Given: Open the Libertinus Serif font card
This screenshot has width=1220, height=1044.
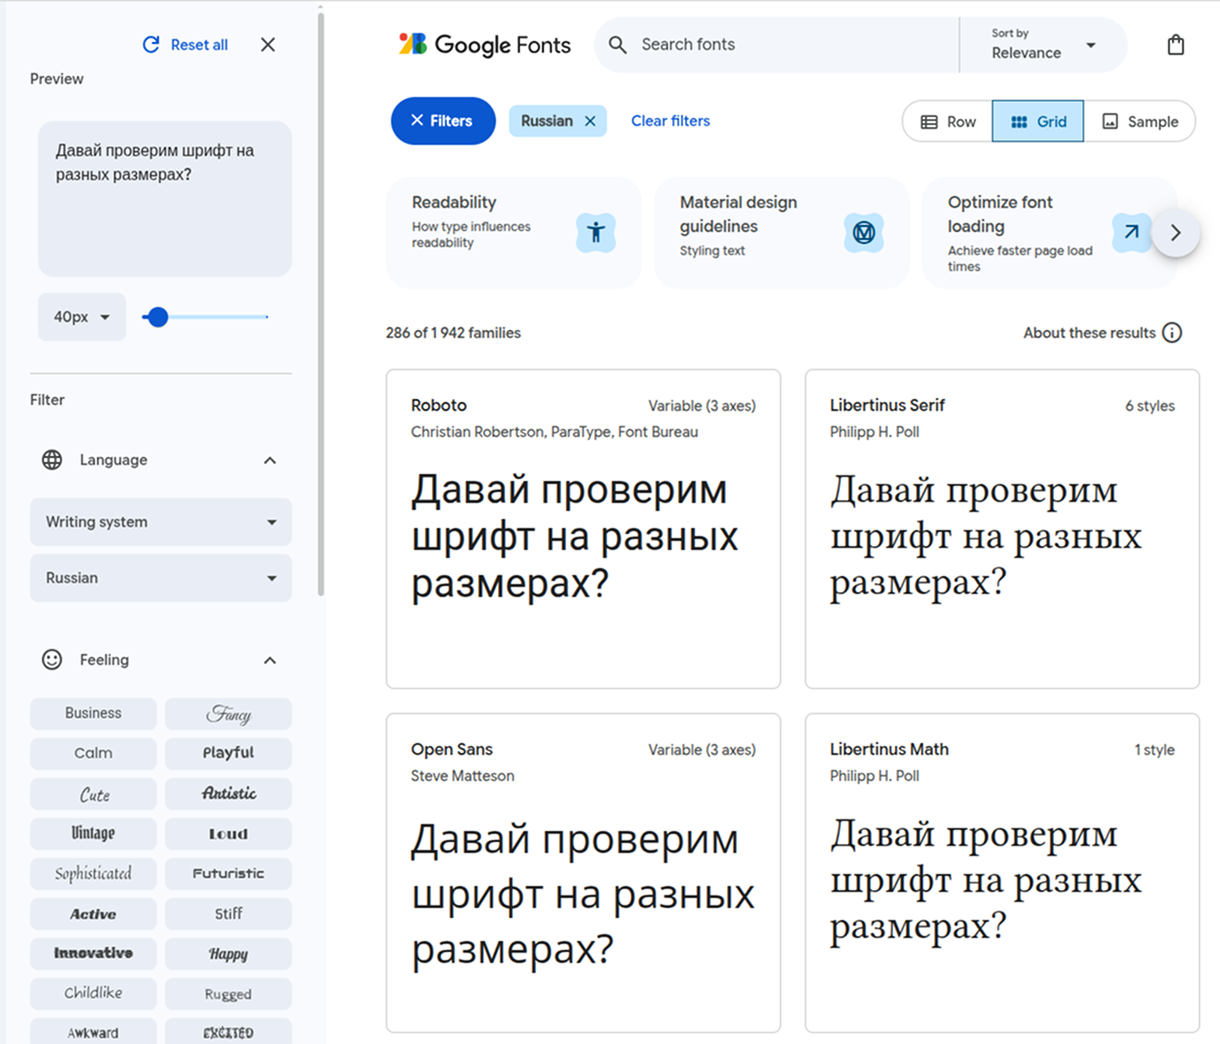Looking at the screenshot, I should 1002,529.
